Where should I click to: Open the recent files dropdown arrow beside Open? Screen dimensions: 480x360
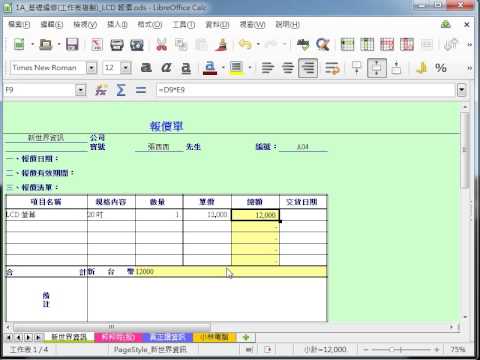point(59,44)
